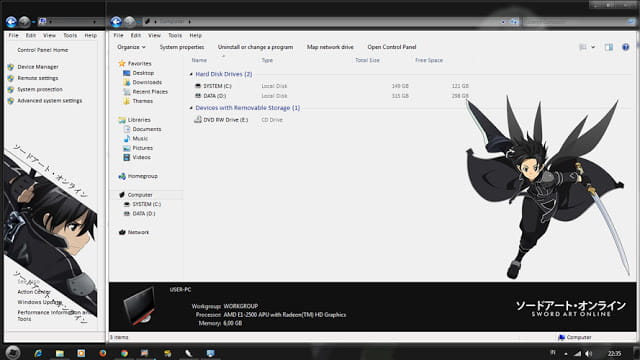Select the SYSTEM (C:) drive icon in list

[198, 86]
